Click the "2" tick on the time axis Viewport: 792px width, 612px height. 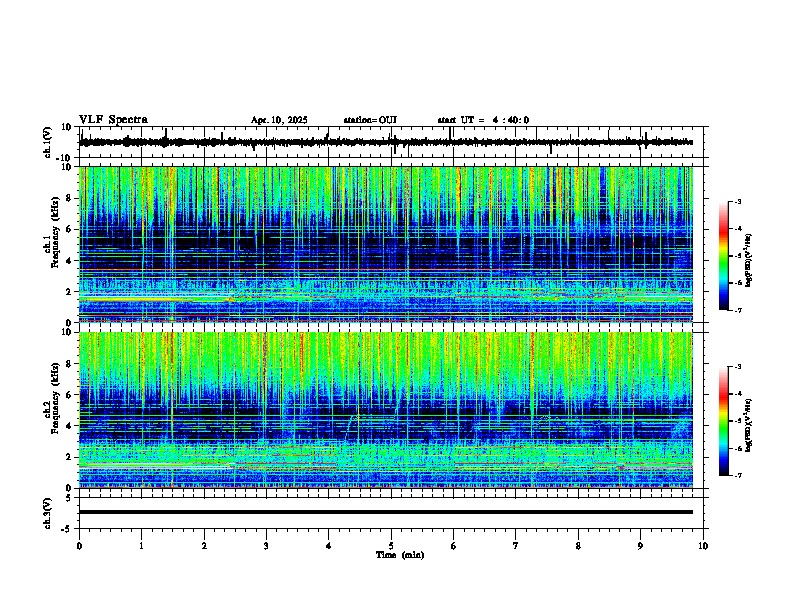[204, 546]
